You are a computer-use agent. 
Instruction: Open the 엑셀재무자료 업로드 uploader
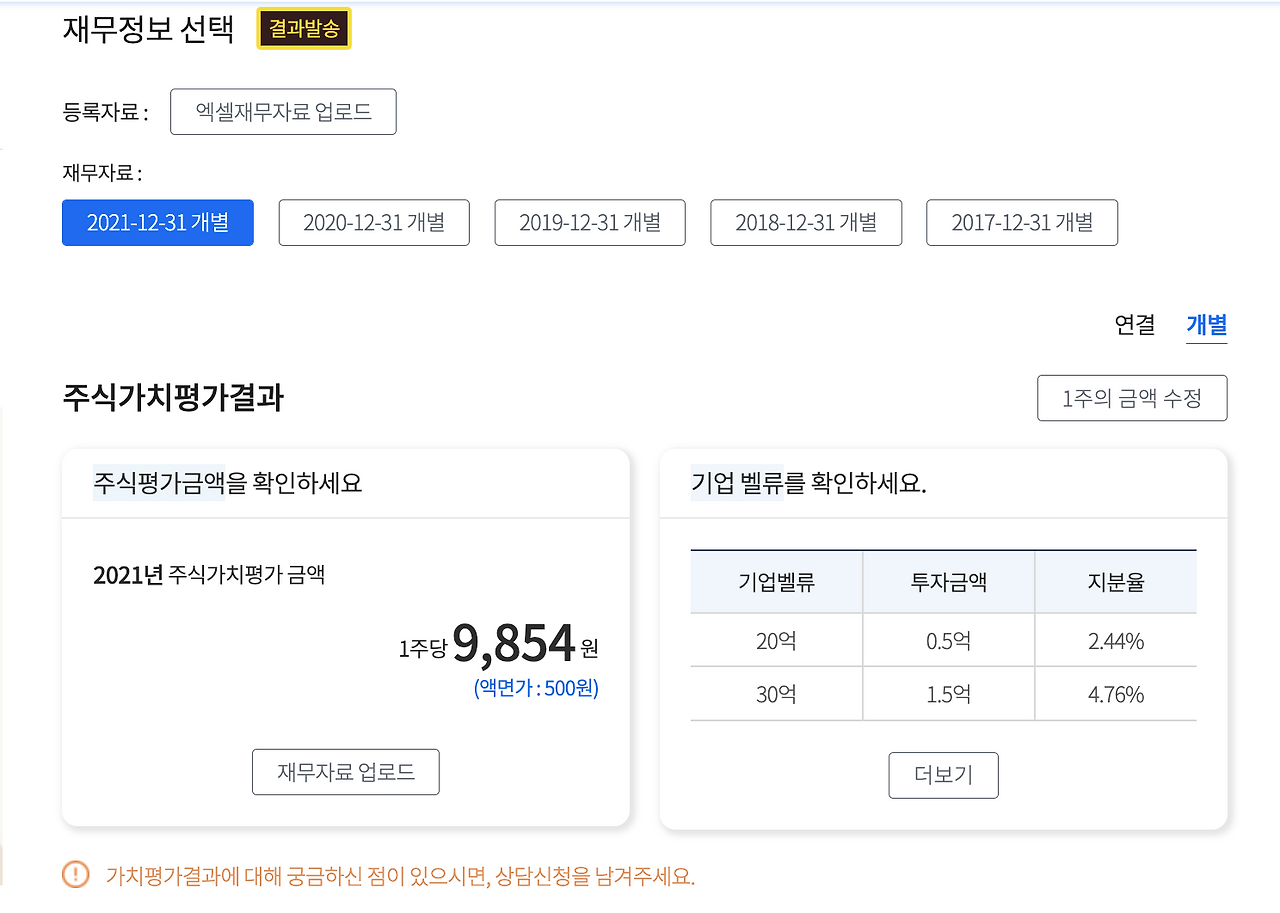(x=283, y=111)
